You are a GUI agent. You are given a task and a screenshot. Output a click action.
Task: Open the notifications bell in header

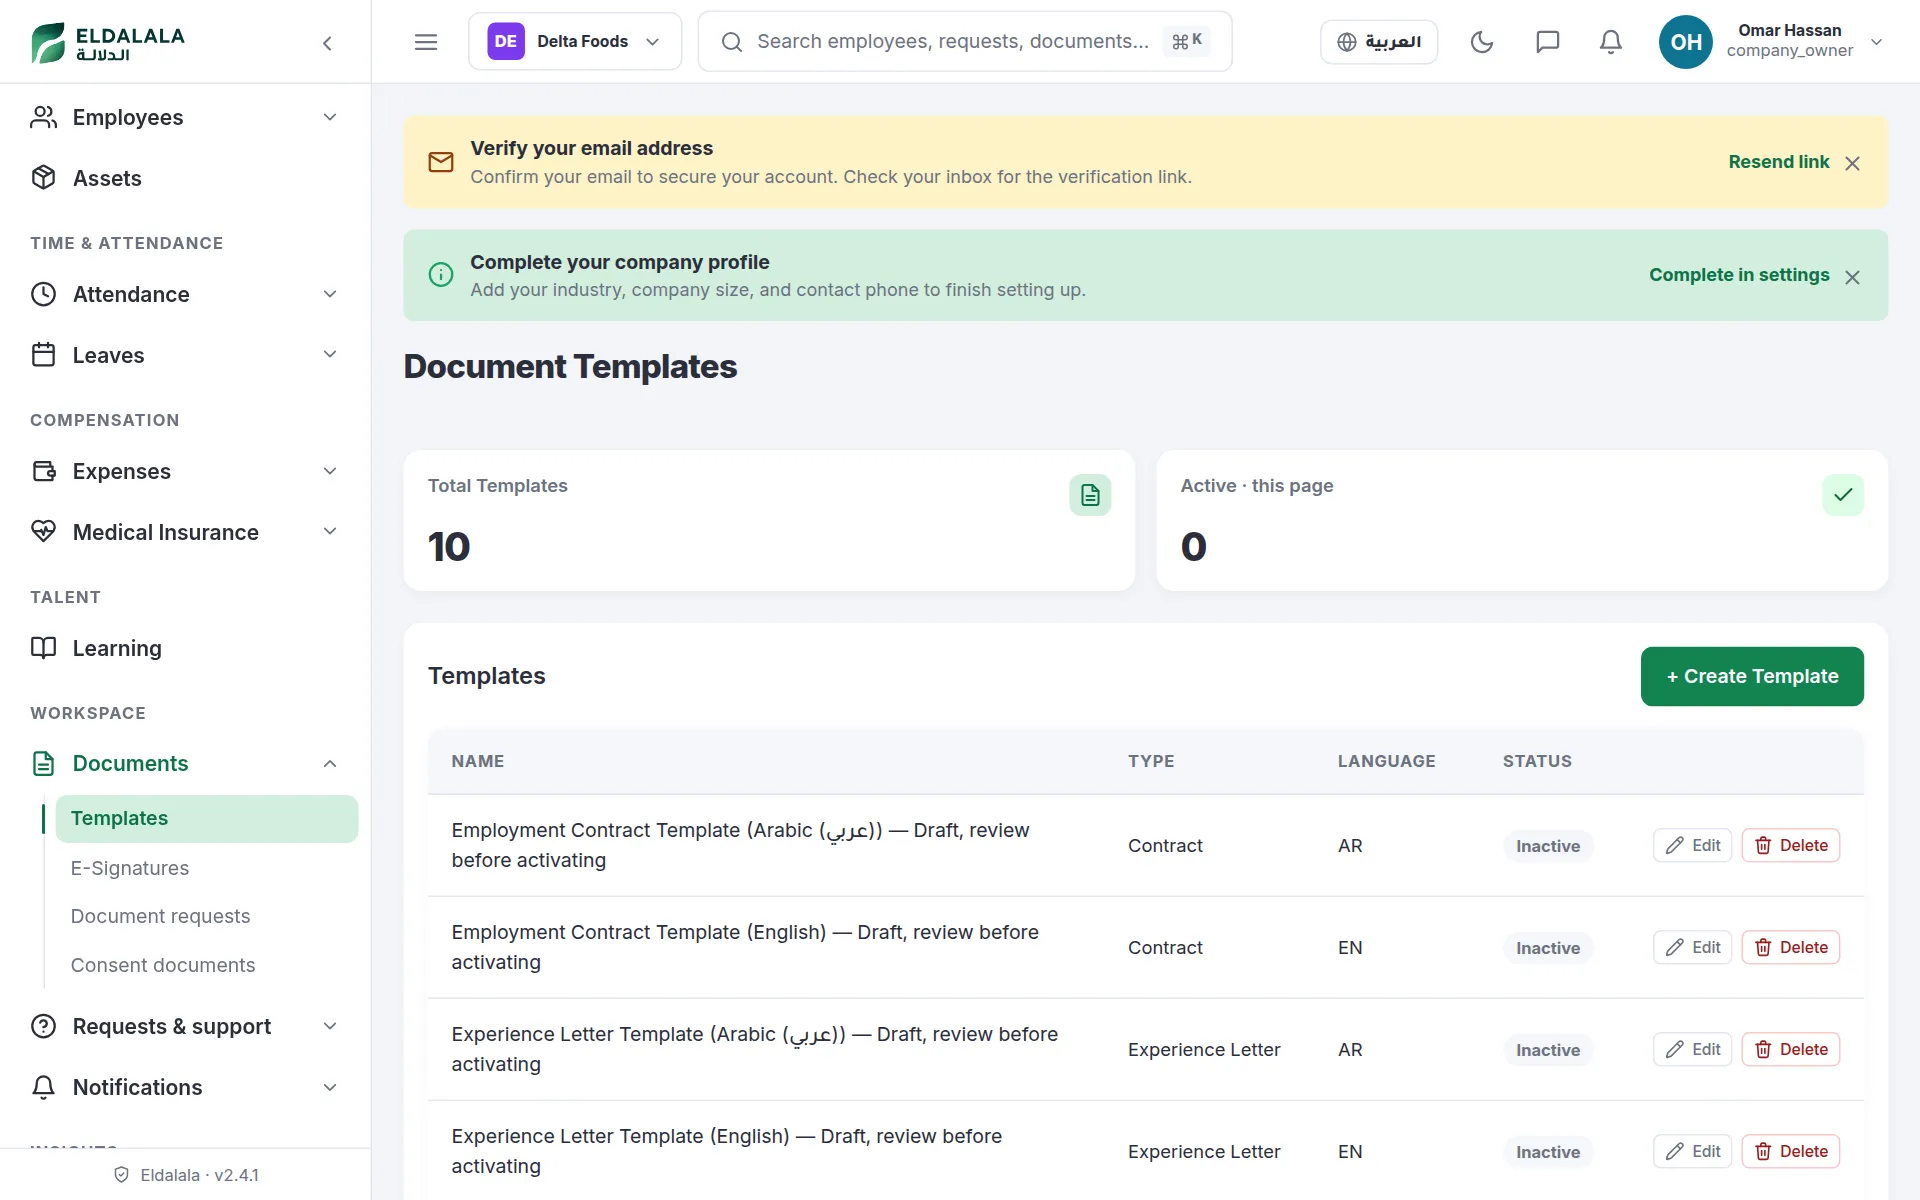click(1611, 42)
